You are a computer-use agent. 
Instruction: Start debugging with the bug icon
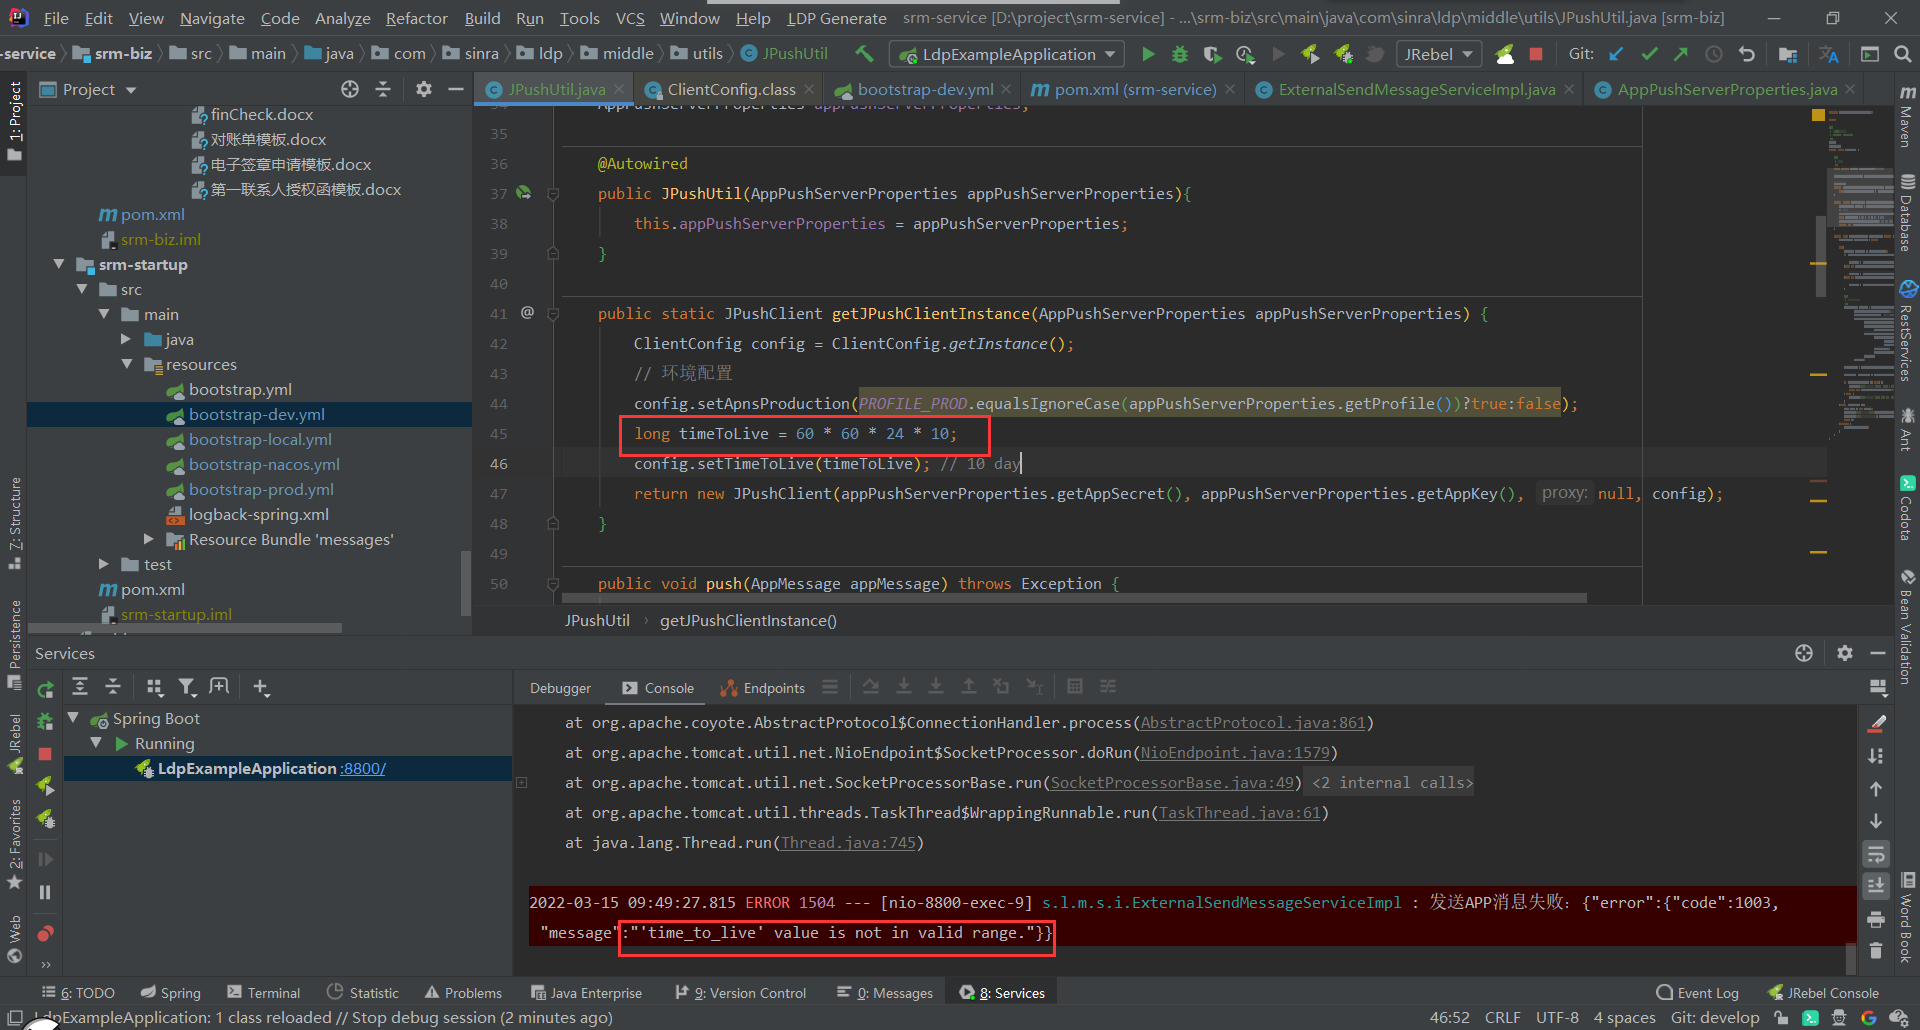coord(1180,54)
